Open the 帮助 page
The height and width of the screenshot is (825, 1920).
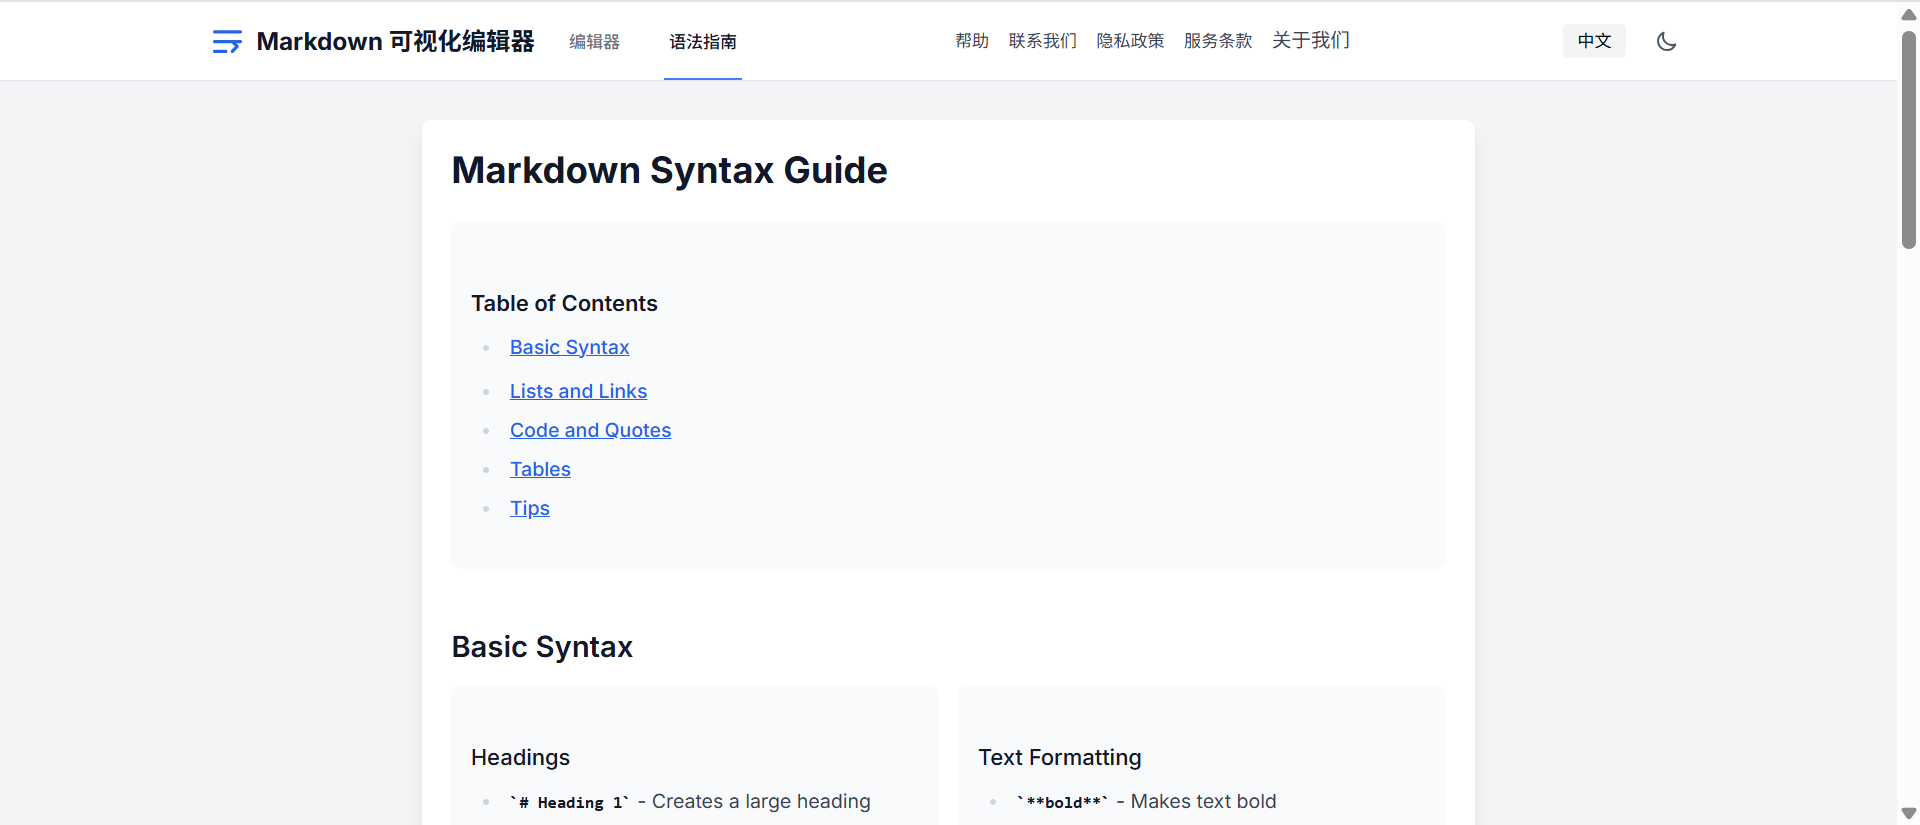[x=972, y=41]
